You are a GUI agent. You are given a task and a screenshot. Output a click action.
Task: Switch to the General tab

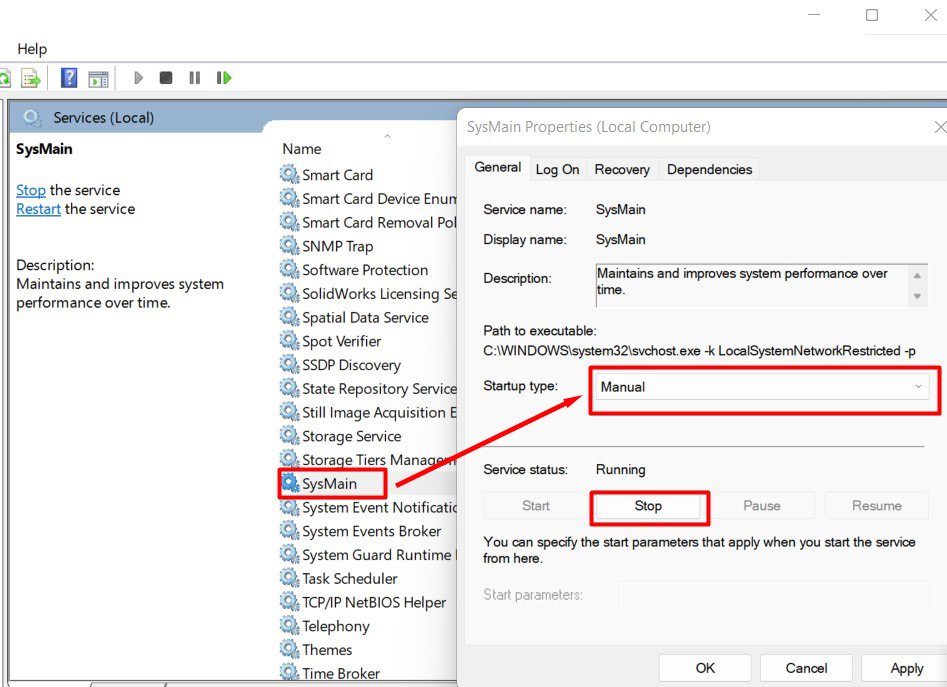pyautogui.click(x=498, y=167)
